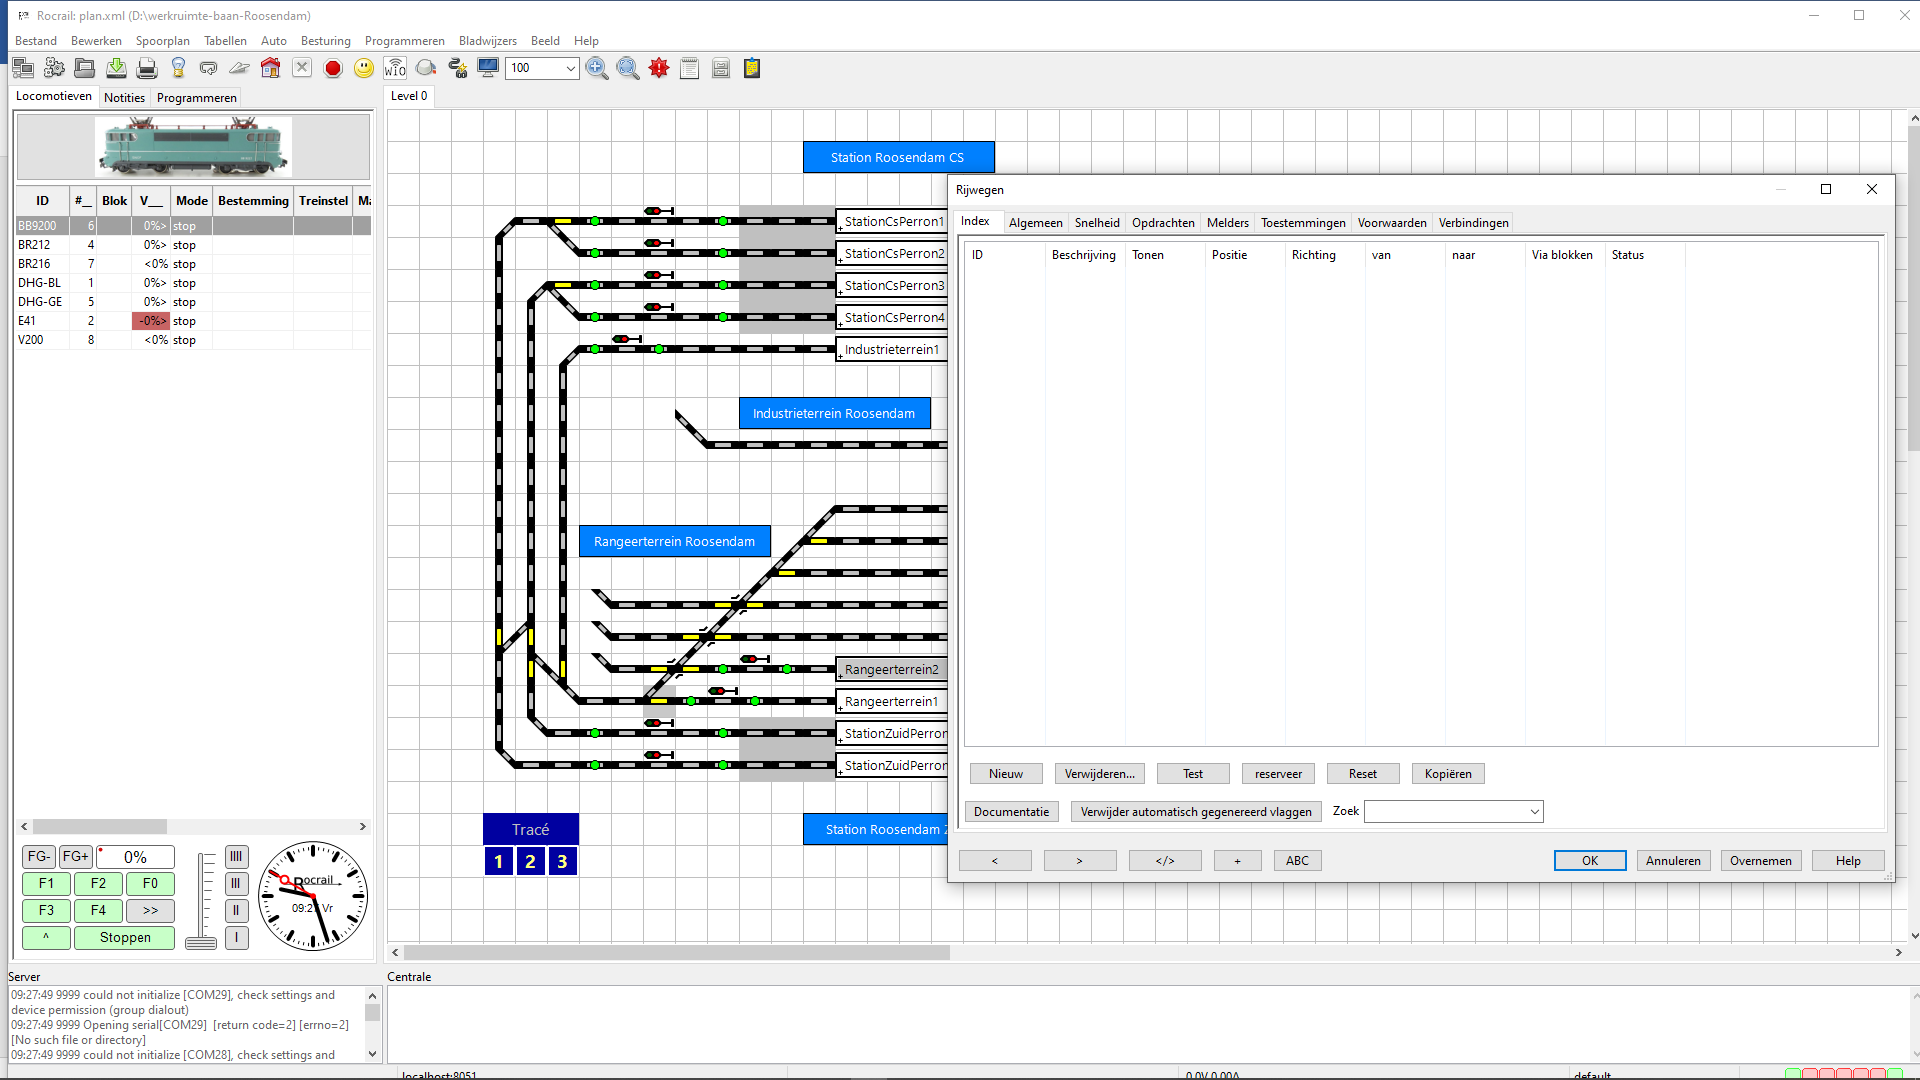The height and width of the screenshot is (1080, 1920).
Task: Click the green download-arrow save icon
Action: coord(116,68)
